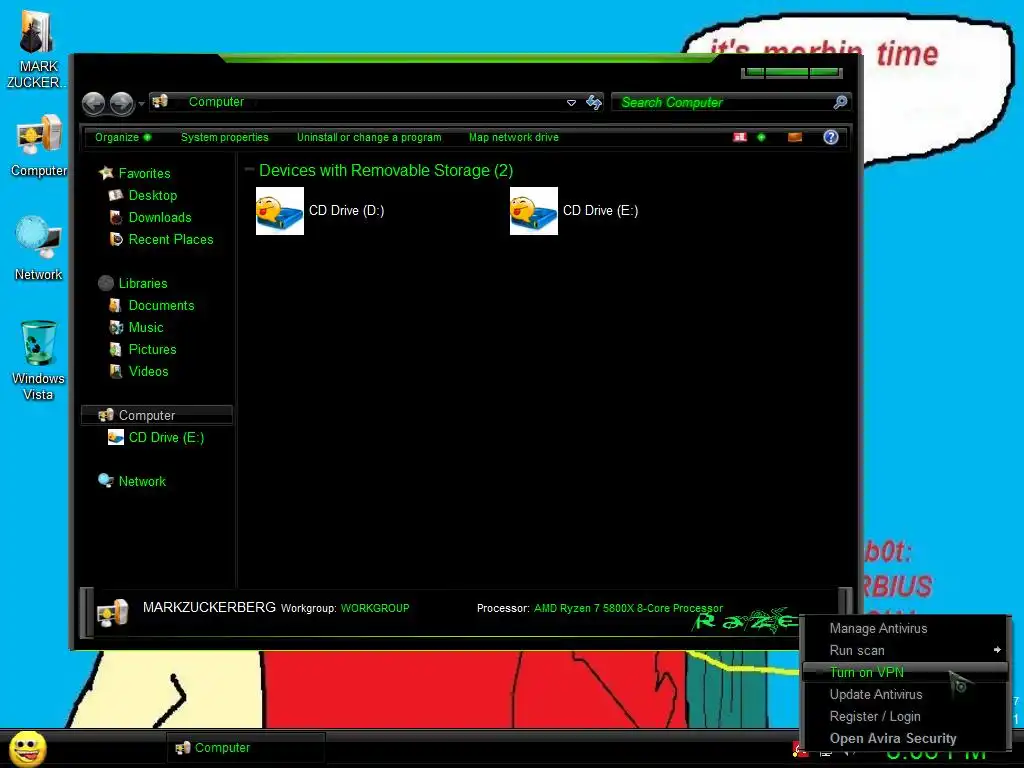This screenshot has width=1024, height=768.
Task: Select the CD Drive (E:) icon
Action: (x=534, y=211)
